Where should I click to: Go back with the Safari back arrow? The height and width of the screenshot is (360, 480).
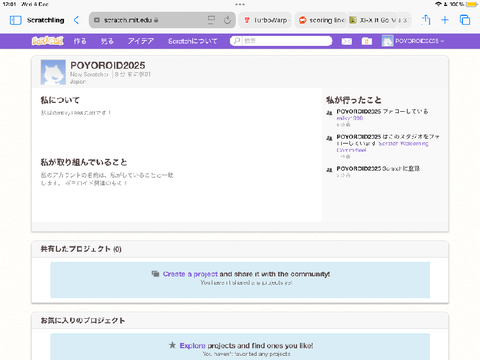click(x=76, y=20)
